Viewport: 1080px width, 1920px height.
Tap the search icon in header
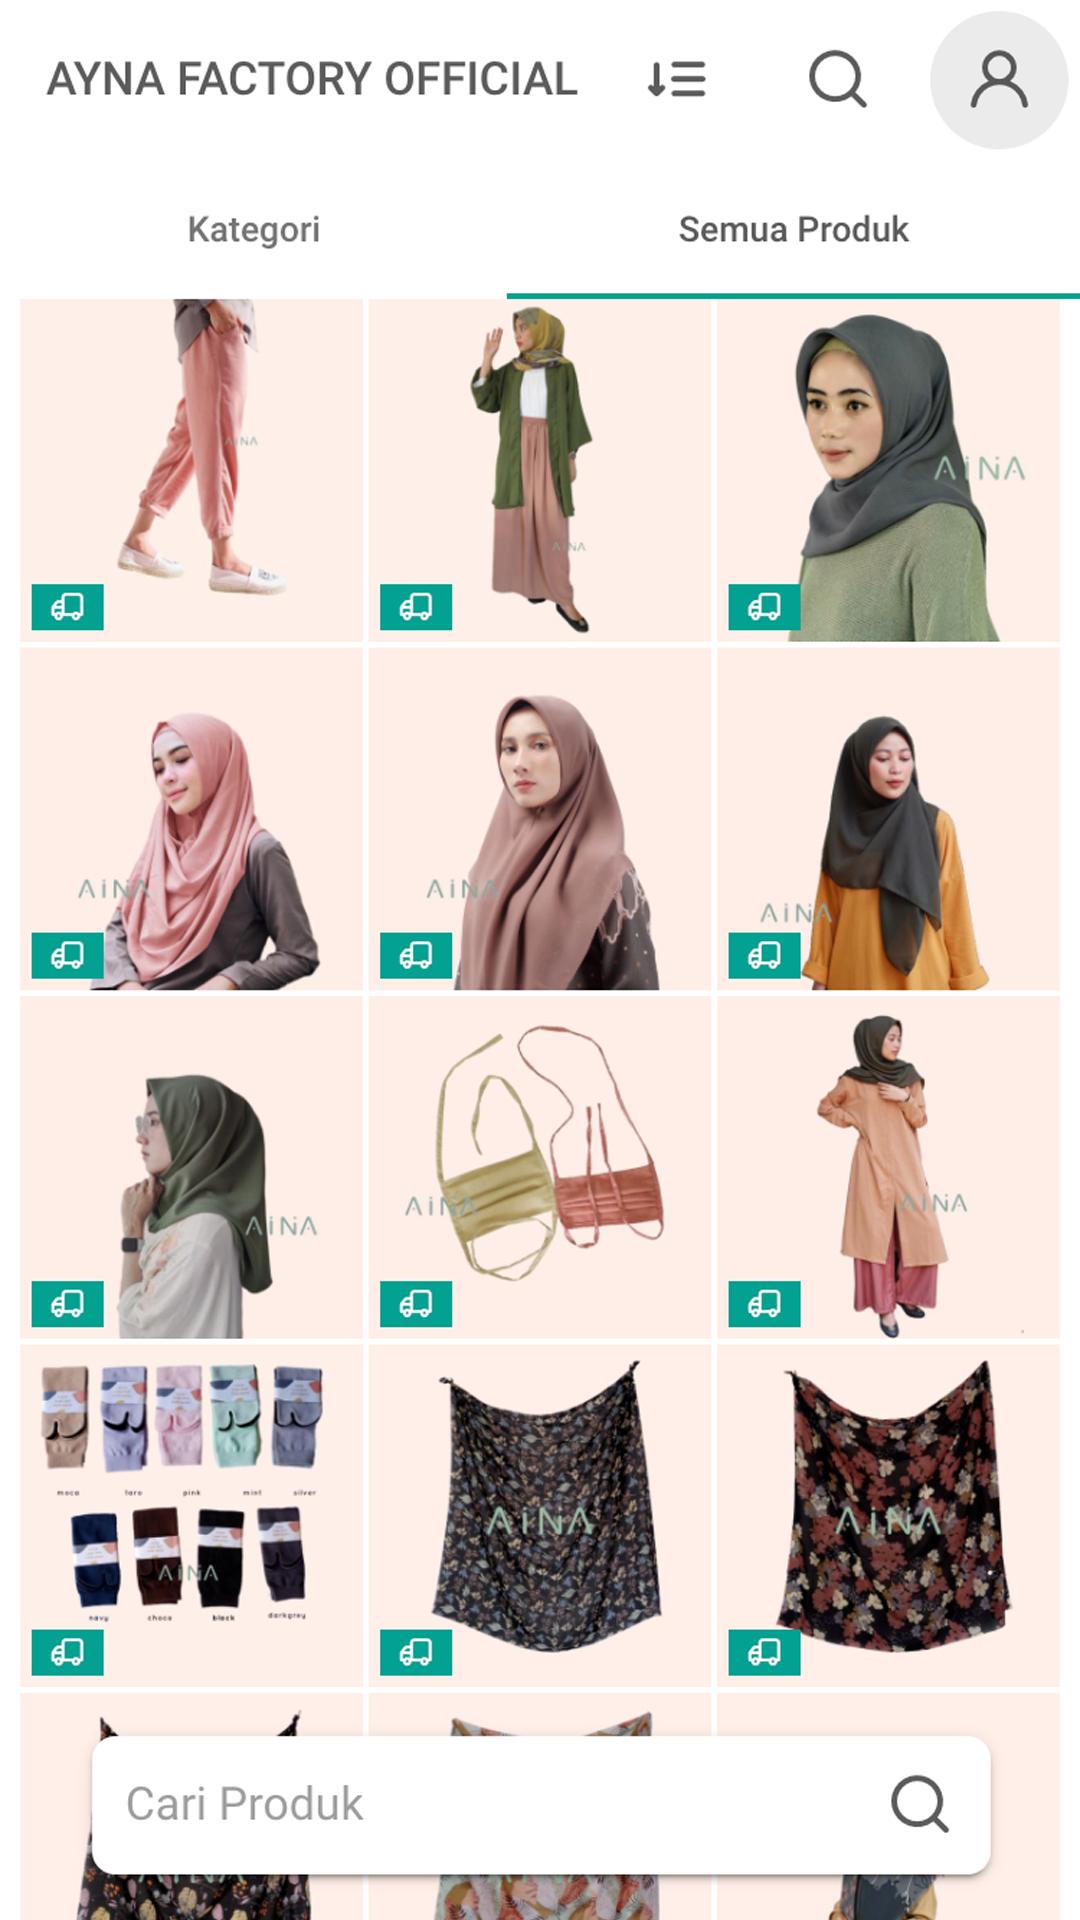point(837,79)
